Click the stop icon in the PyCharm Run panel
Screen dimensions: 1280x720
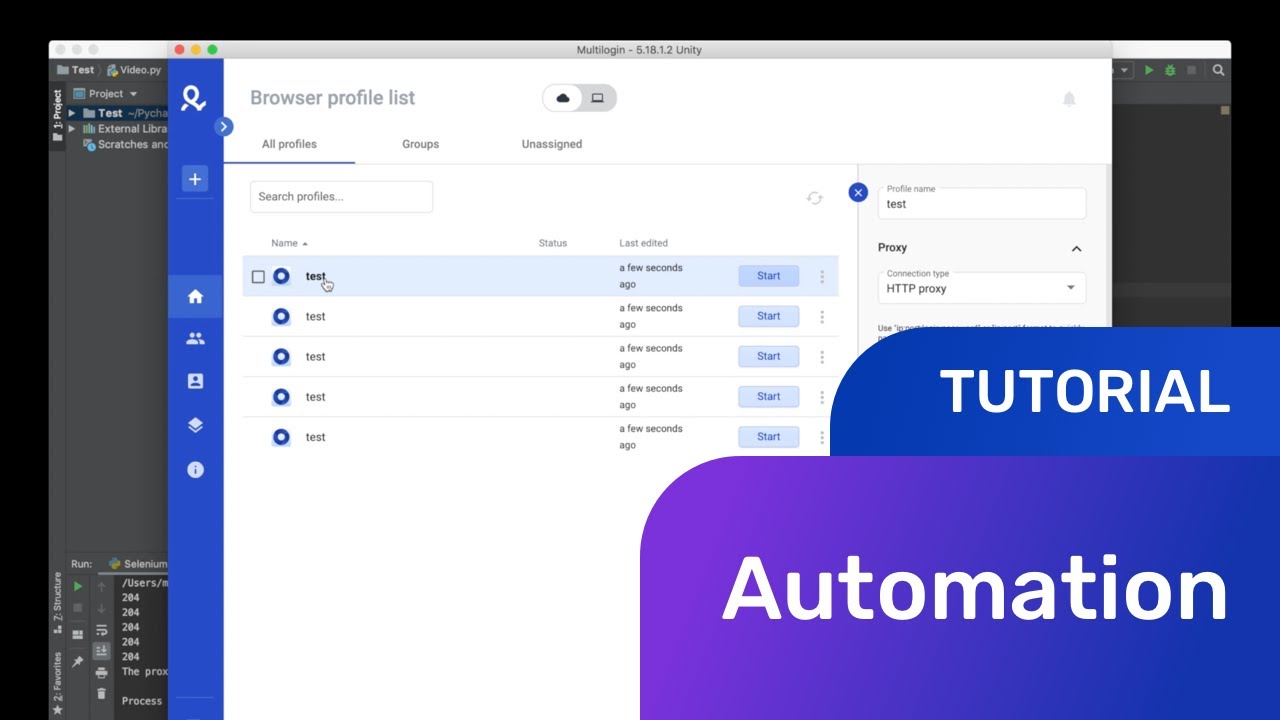(x=78, y=608)
